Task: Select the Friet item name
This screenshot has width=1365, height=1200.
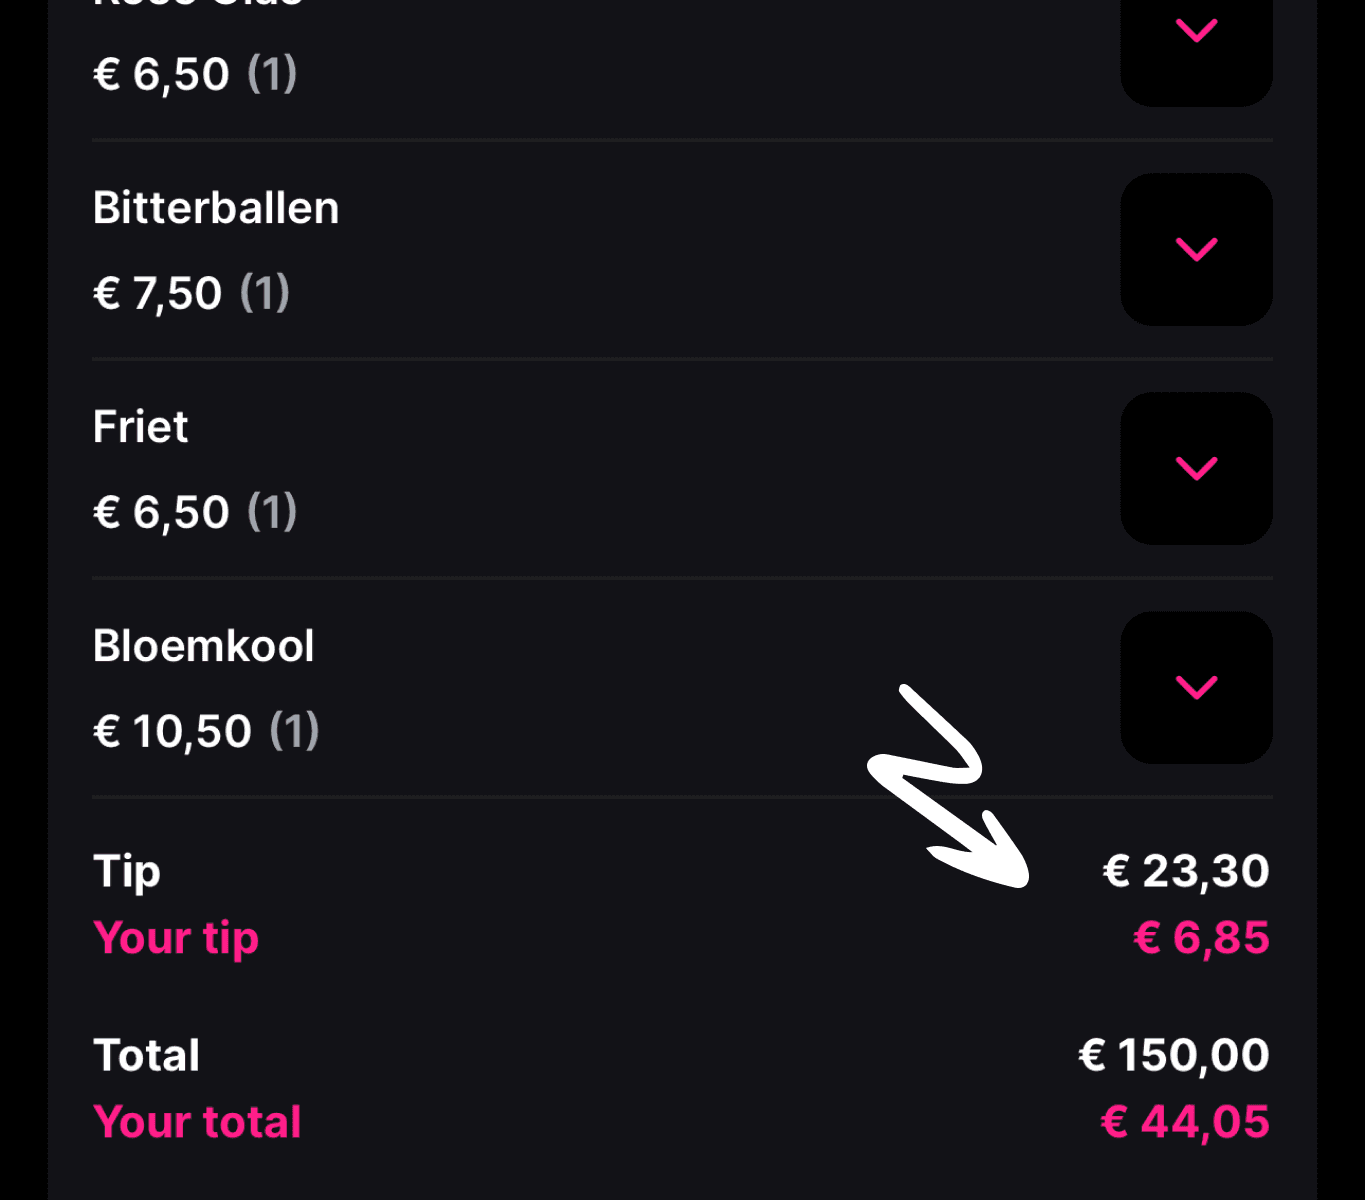Action: (140, 425)
